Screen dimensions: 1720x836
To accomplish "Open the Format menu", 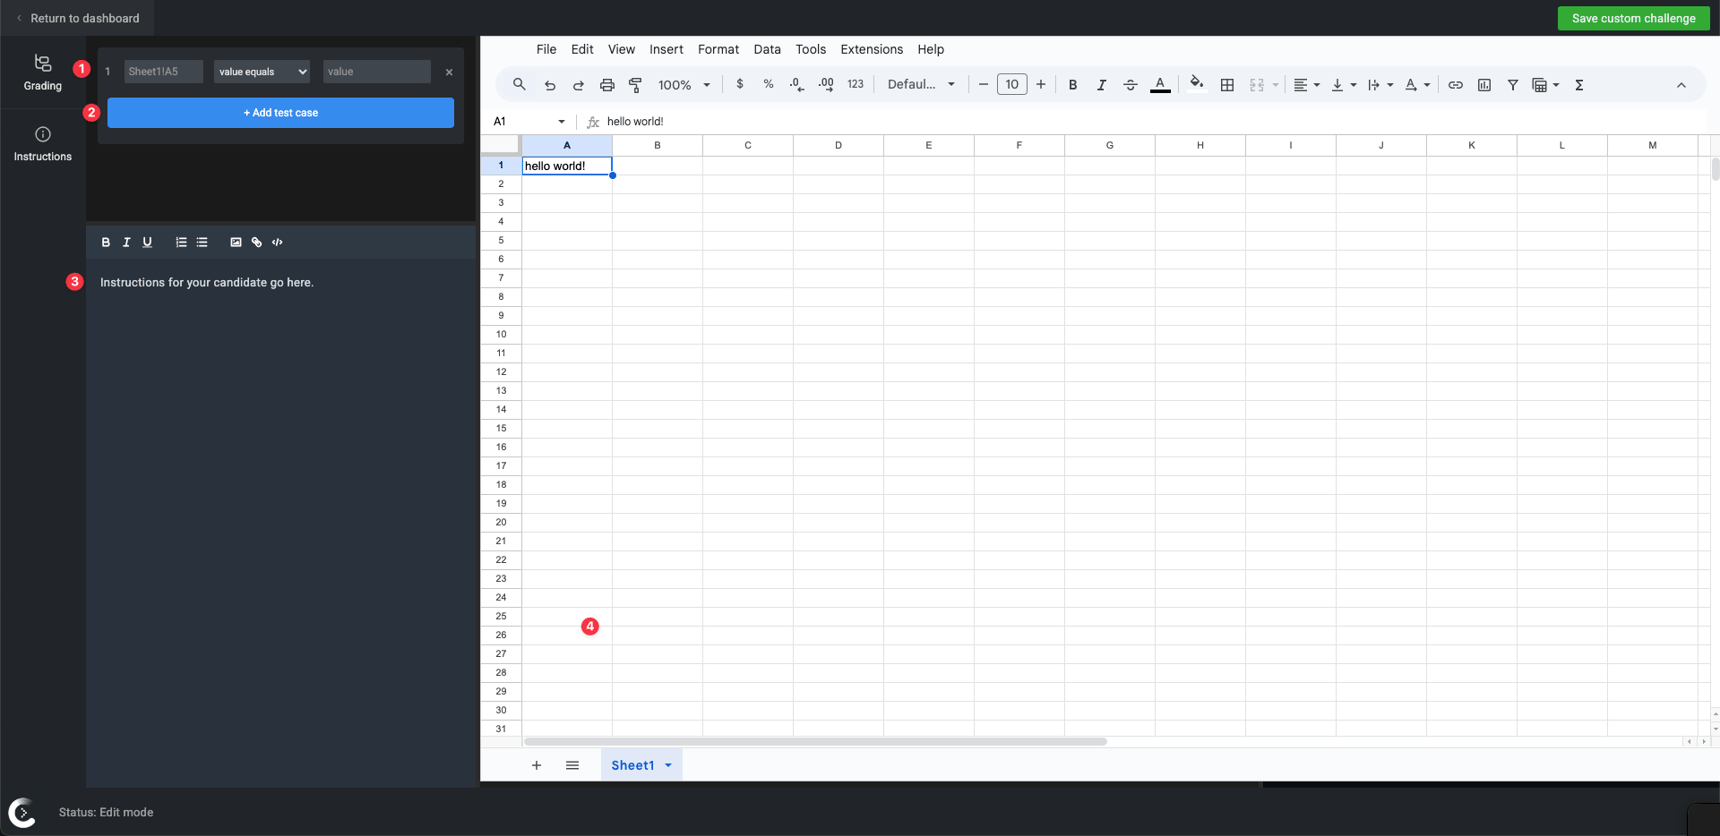I will [718, 49].
